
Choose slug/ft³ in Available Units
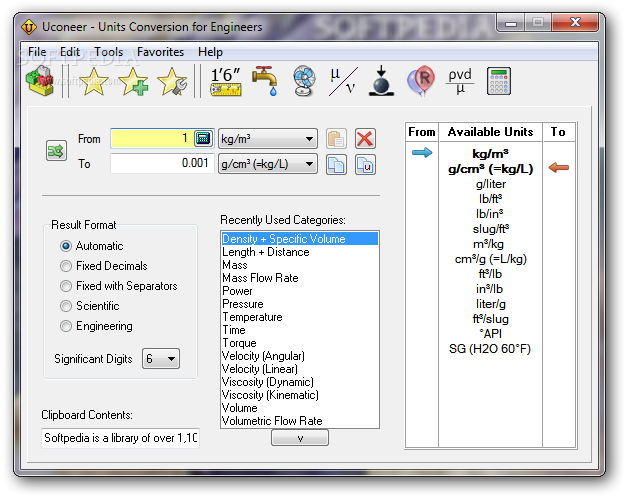point(491,229)
